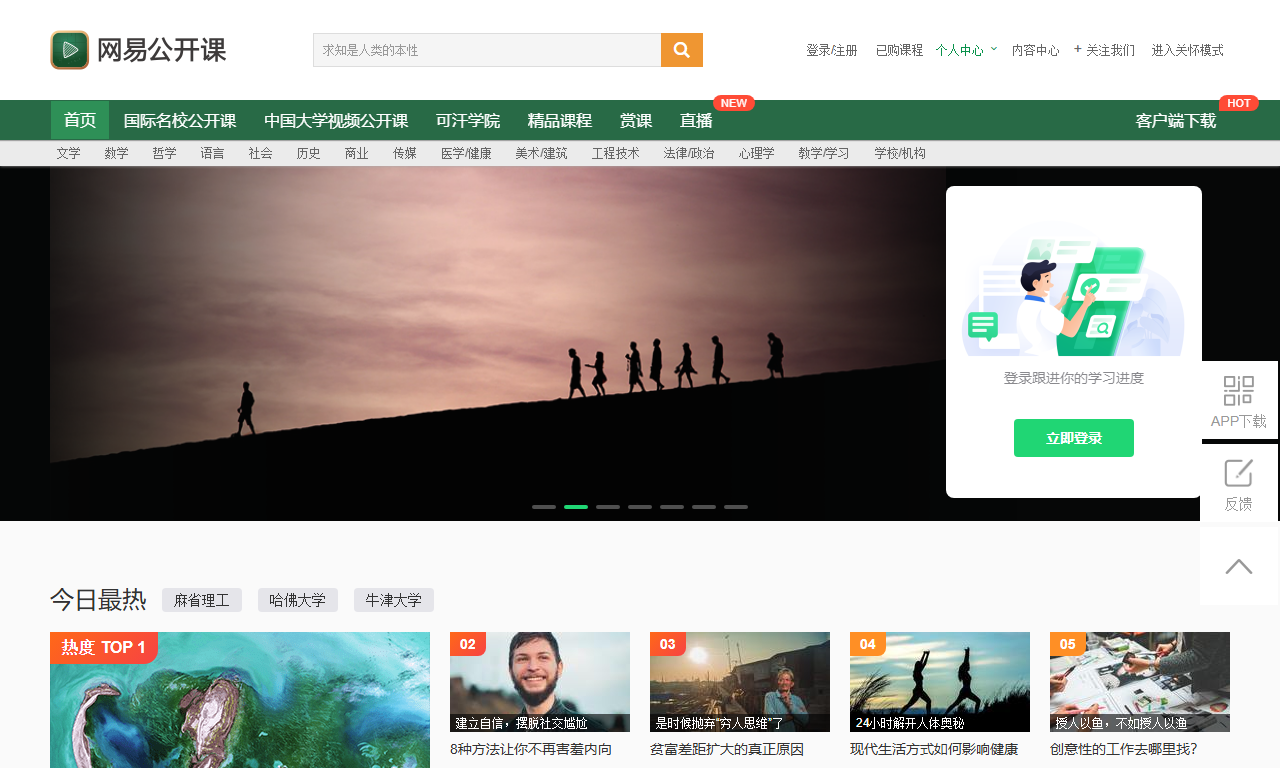Open course title 现代生活方式如何影响健康
The width and height of the screenshot is (1280, 768).
coord(934,749)
